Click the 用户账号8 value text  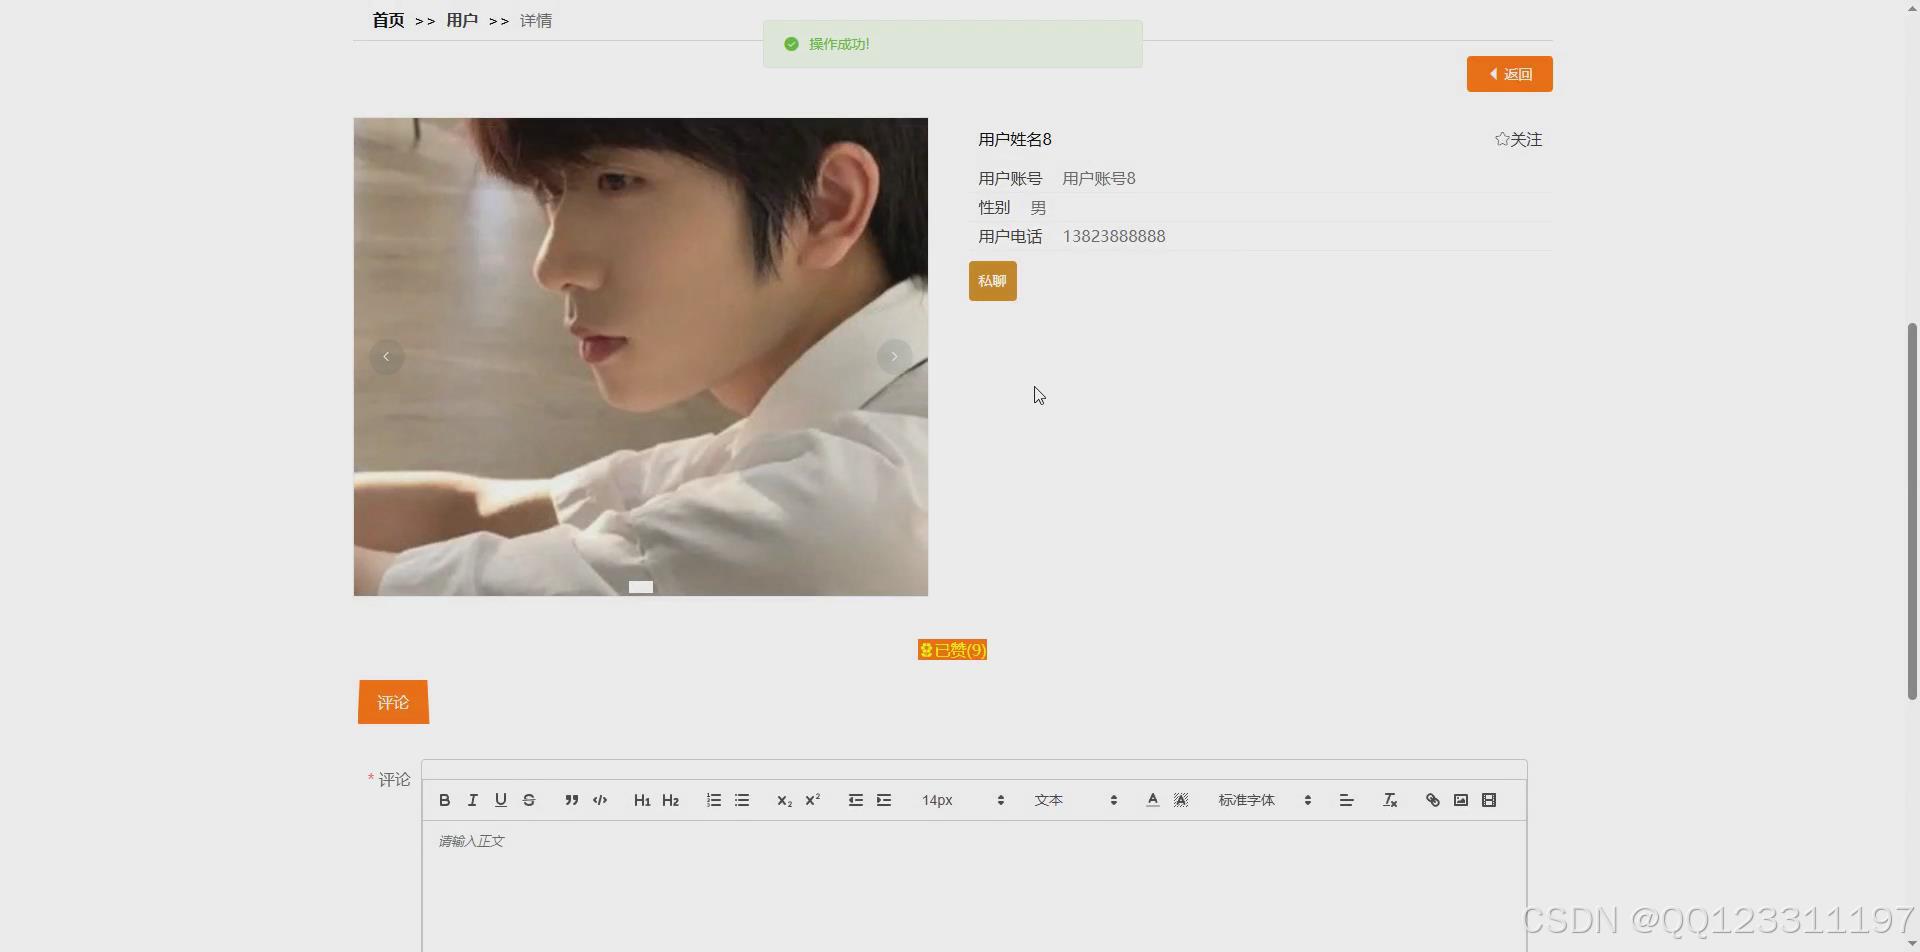[x=1099, y=179]
